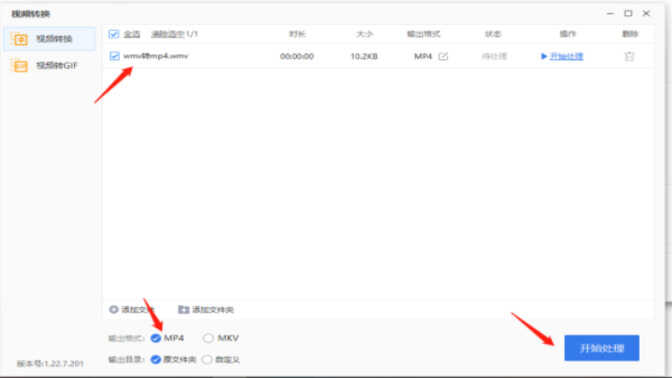The width and height of the screenshot is (672, 378).
Task: Toggle the 全选 select-all checkbox
Action: click(x=114, y=34)
